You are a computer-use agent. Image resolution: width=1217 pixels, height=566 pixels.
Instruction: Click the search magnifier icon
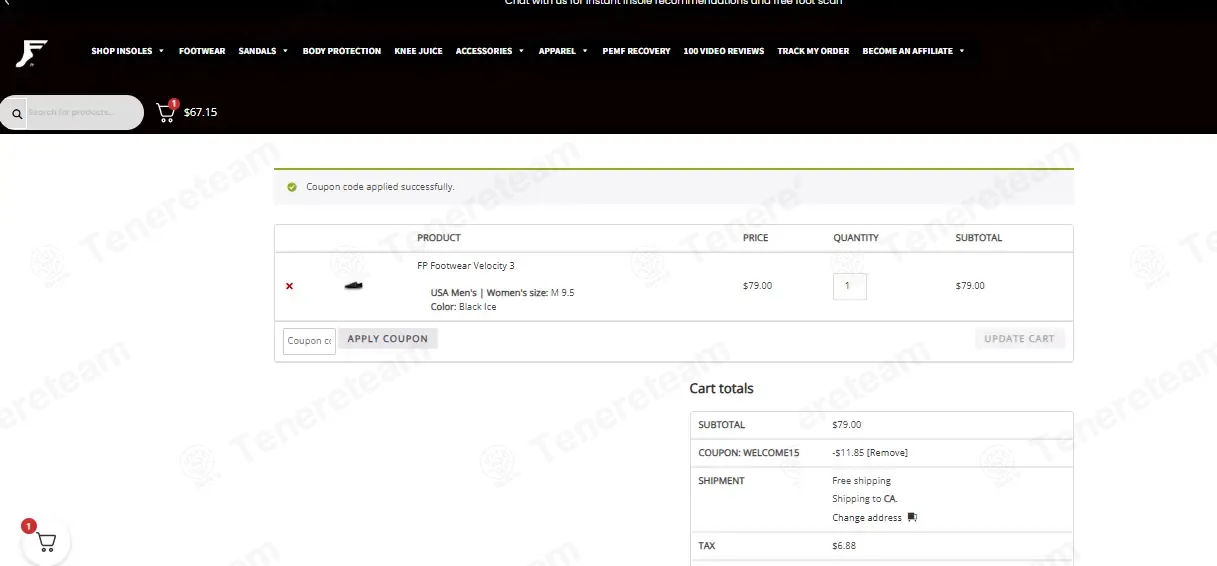pos(17,114)
